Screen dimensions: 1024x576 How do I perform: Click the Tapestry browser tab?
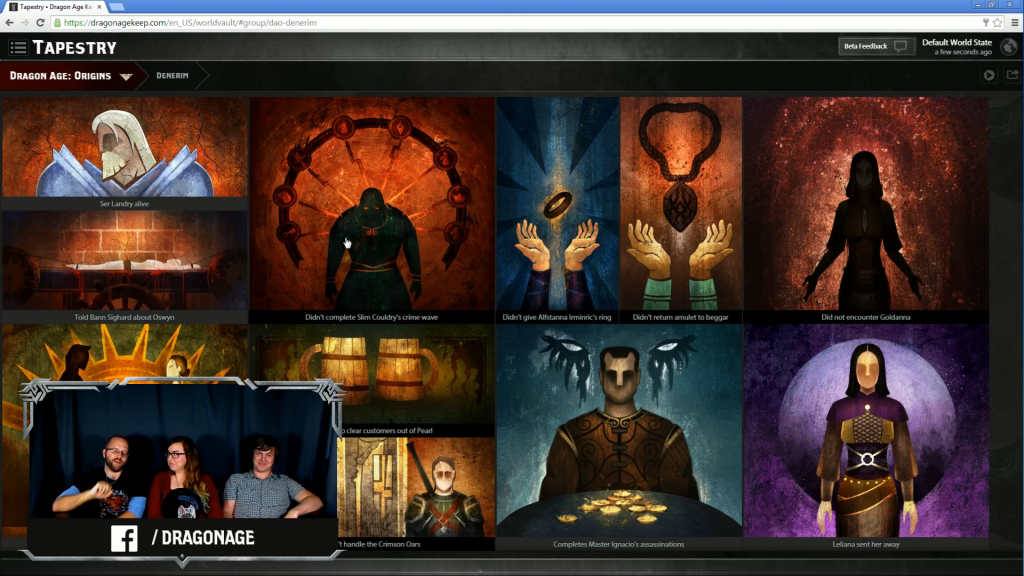click(x=55, y=7)
